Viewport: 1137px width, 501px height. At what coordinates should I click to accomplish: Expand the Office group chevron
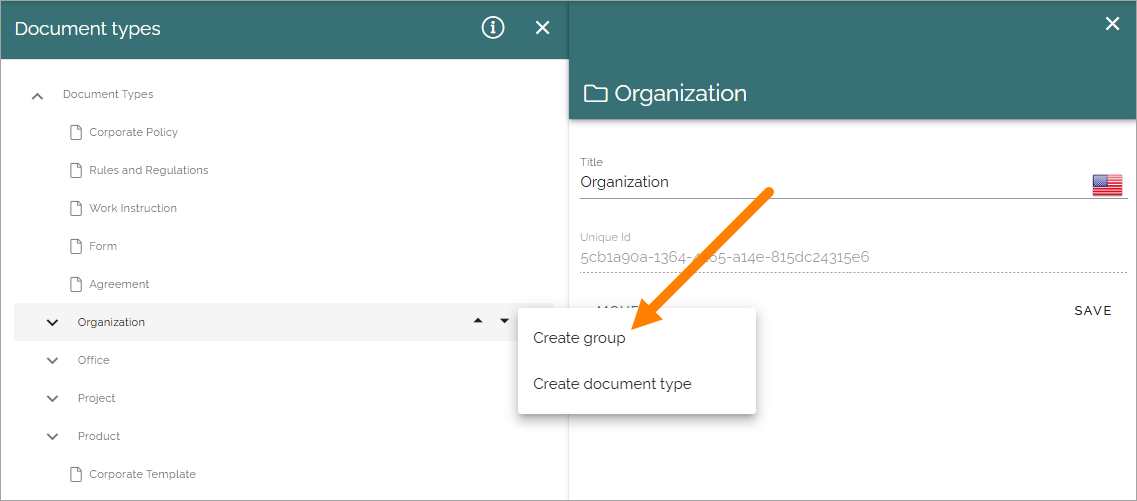coord(52,360)
